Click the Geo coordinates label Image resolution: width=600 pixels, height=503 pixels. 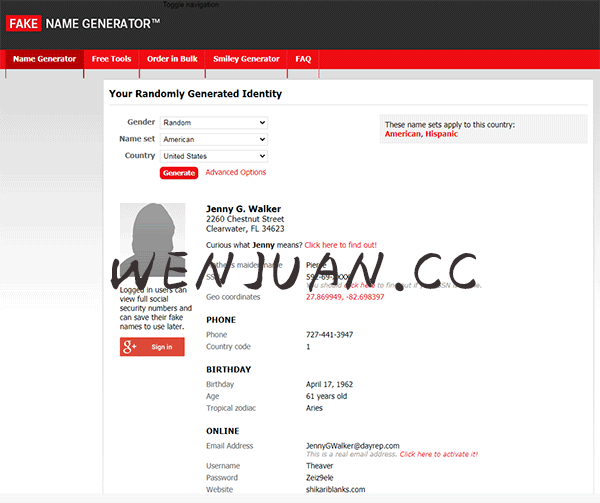(233, 297)
